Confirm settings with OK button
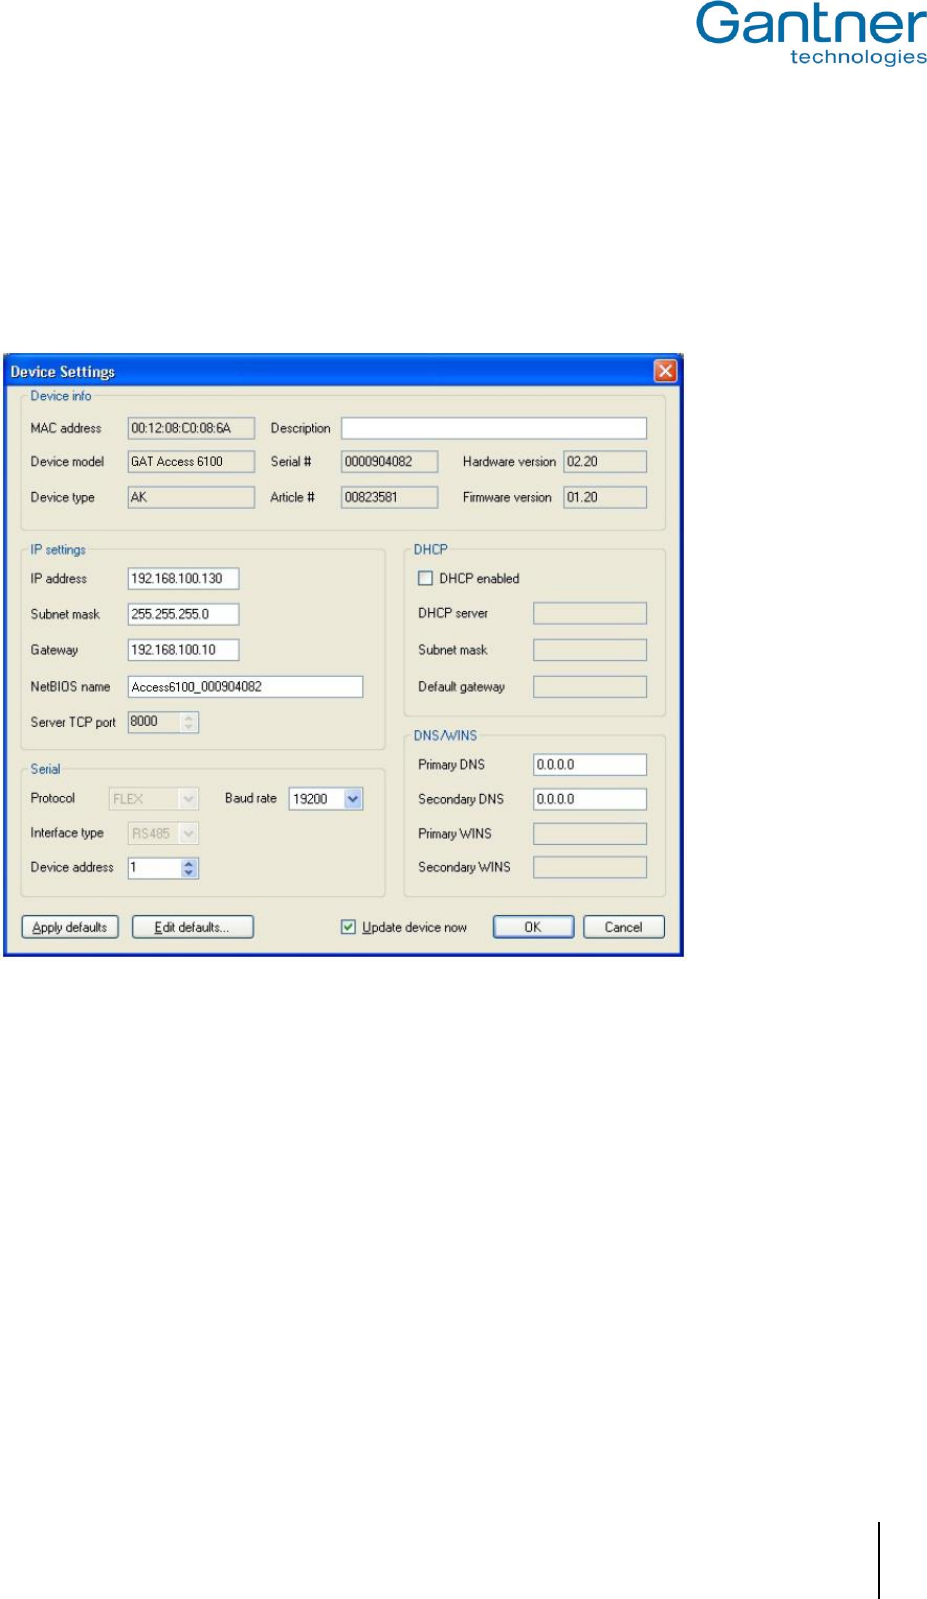927x1599 pixels. (x=533, y=927)
